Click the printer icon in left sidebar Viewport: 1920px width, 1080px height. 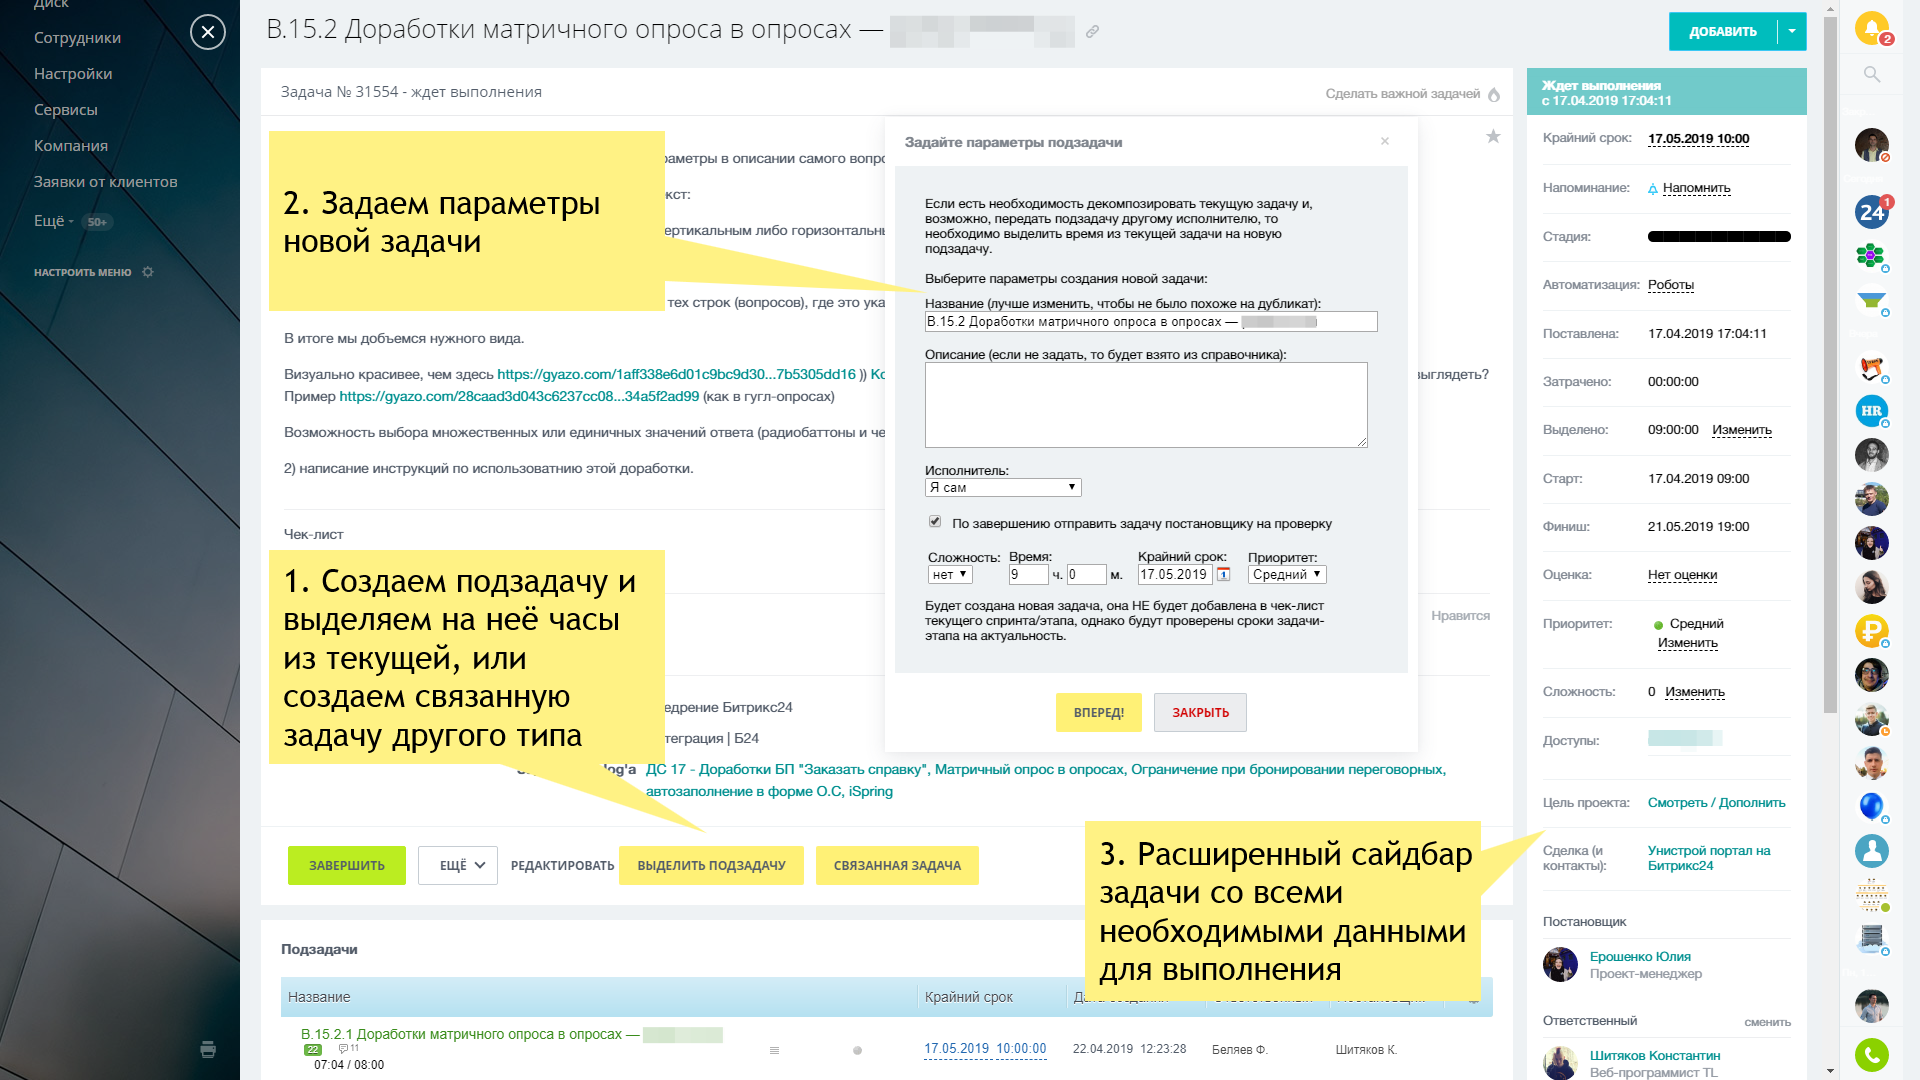[x=208, y=1049]
